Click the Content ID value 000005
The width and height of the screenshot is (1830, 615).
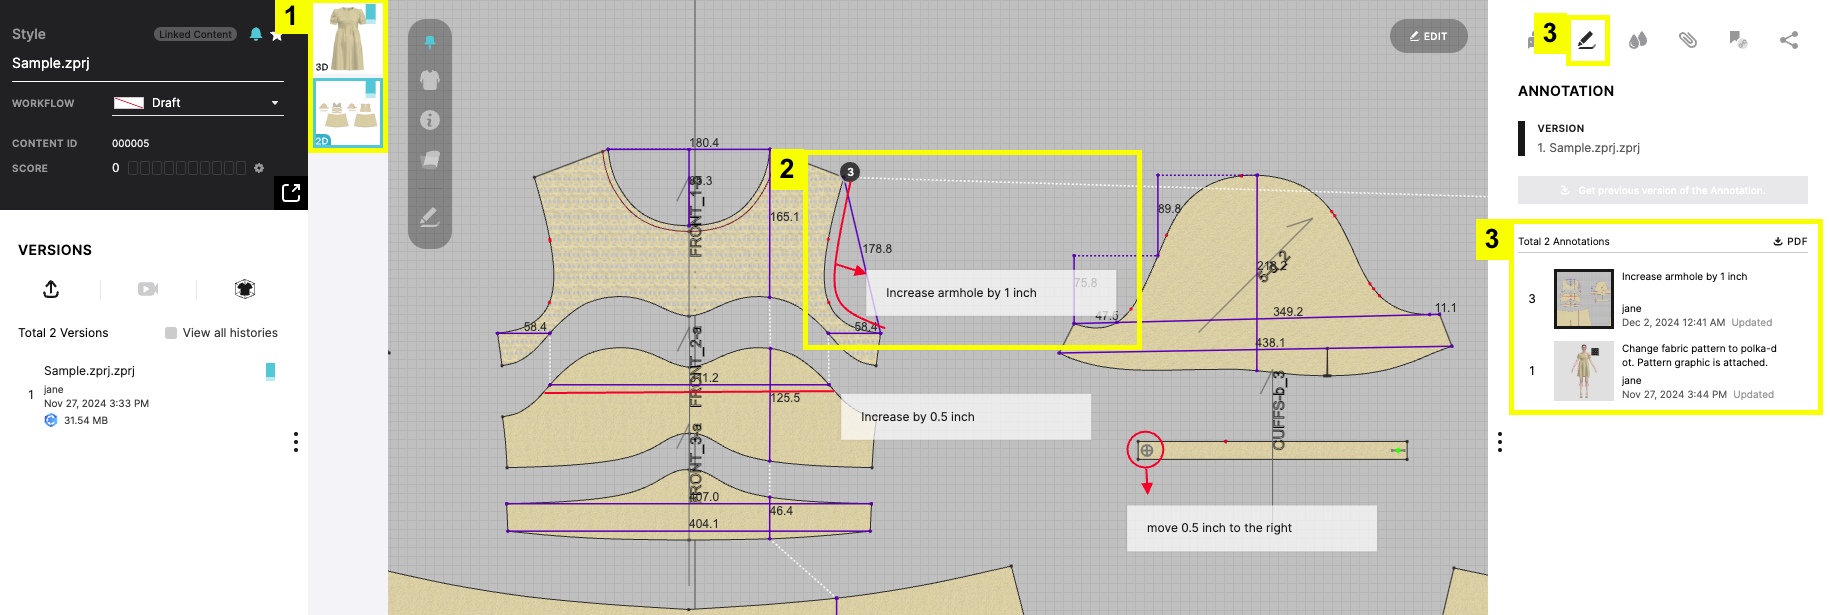click(x=130, y=143)
